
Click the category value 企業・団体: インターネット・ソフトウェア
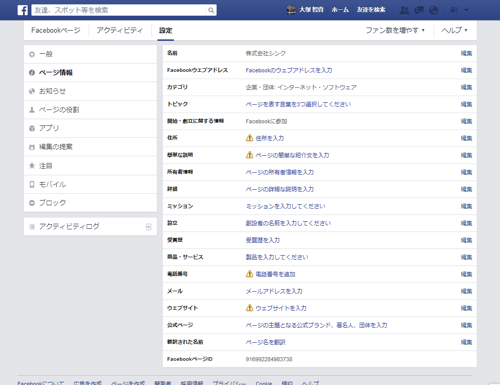[301, 87]
